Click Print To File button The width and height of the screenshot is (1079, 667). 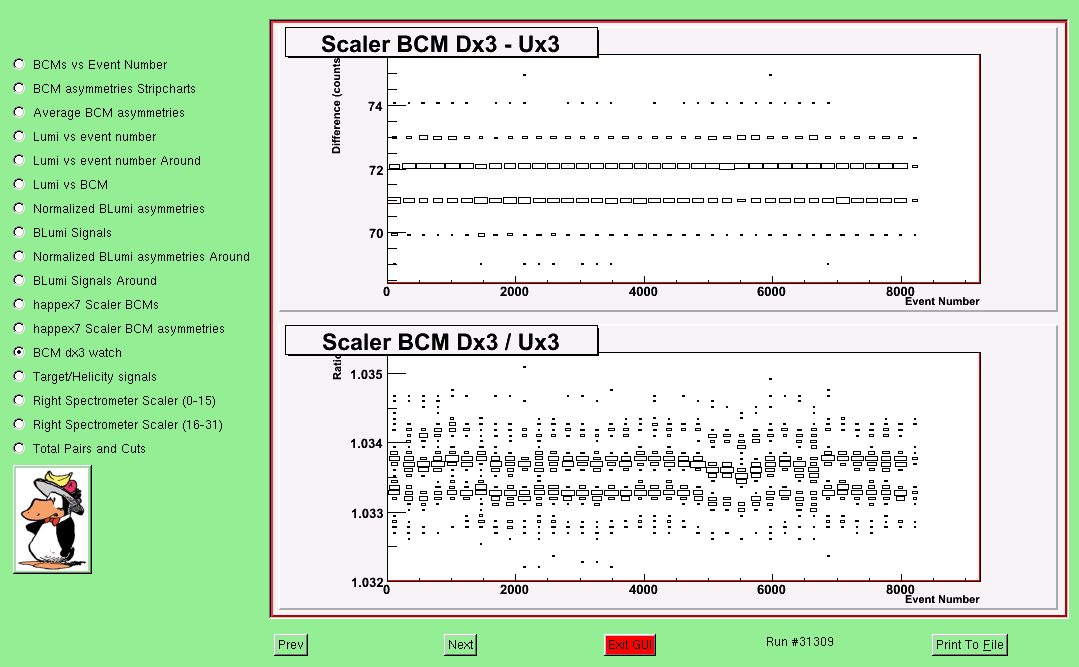tap(970, 645)
